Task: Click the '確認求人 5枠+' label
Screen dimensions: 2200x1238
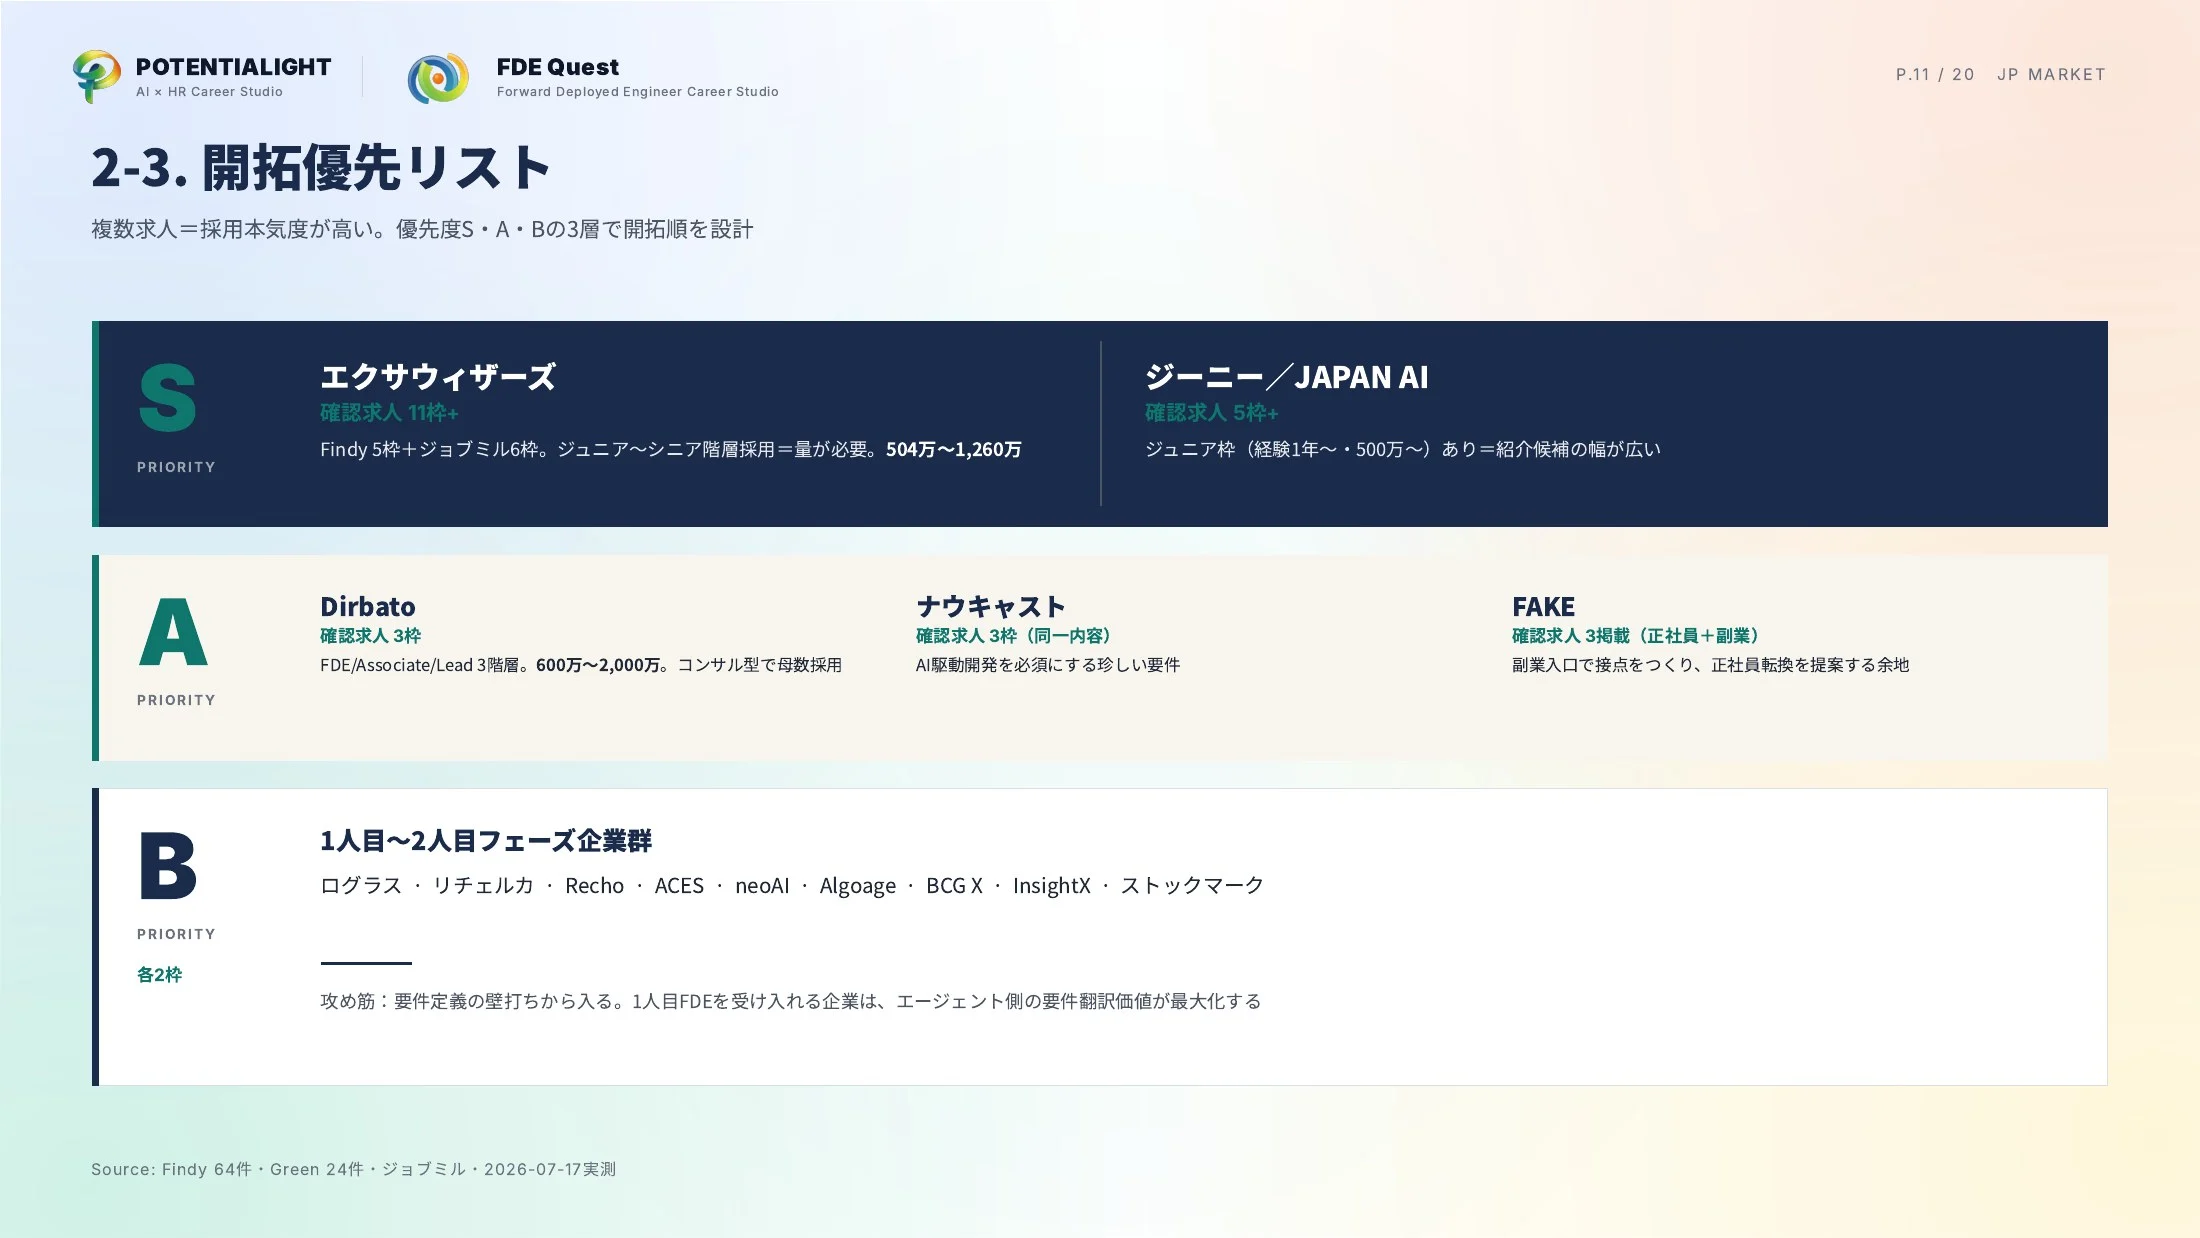Action: click(1212, 413)
